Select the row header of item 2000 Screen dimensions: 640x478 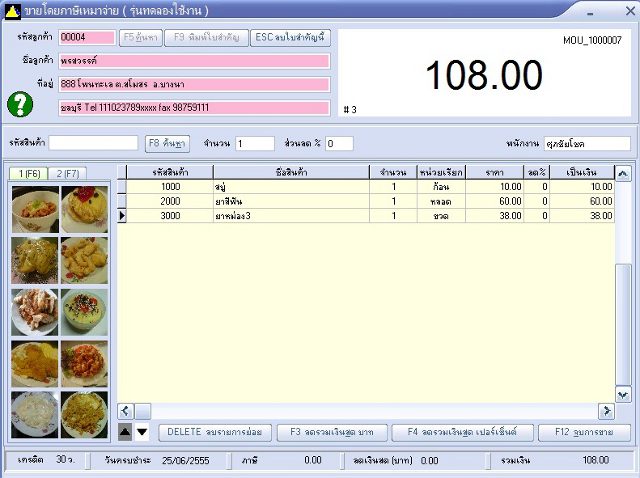[x=122, y=201]
